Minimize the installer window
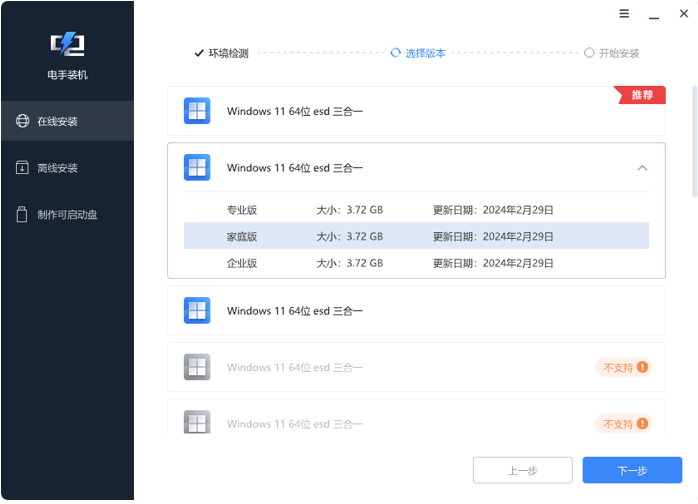 pyautogui.click(x=654, y=17)
